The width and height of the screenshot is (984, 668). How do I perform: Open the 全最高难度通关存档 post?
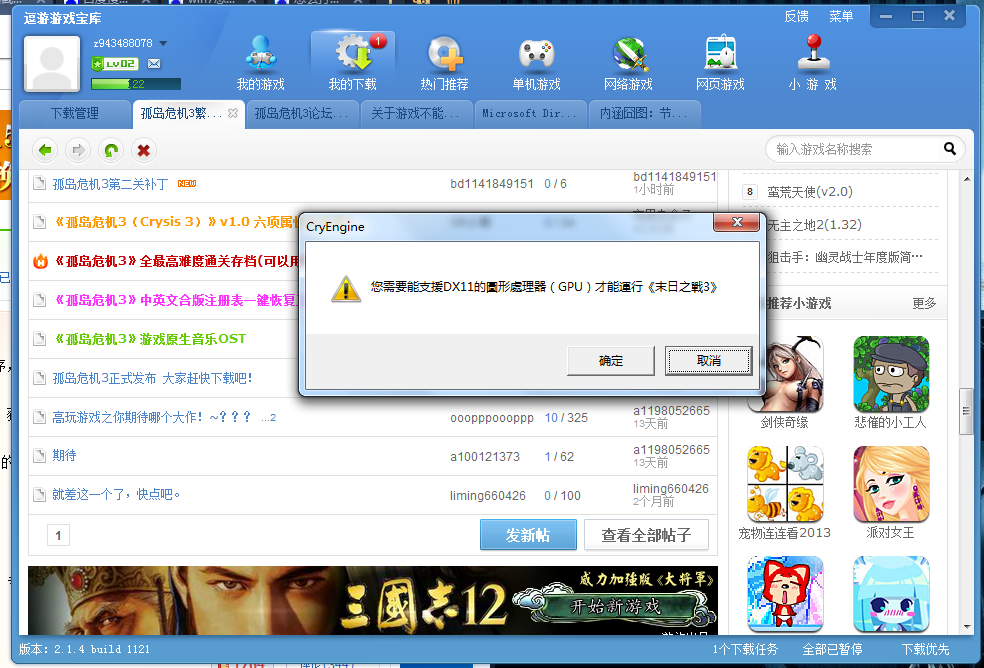175,261
